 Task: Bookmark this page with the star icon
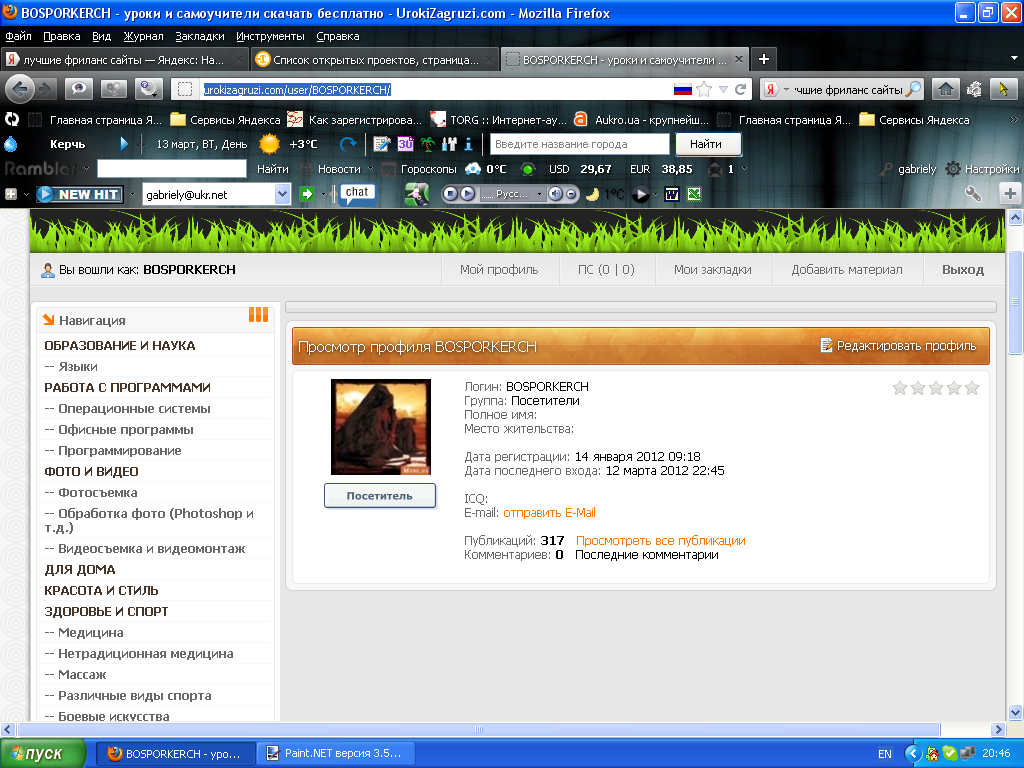pos(704,89)
